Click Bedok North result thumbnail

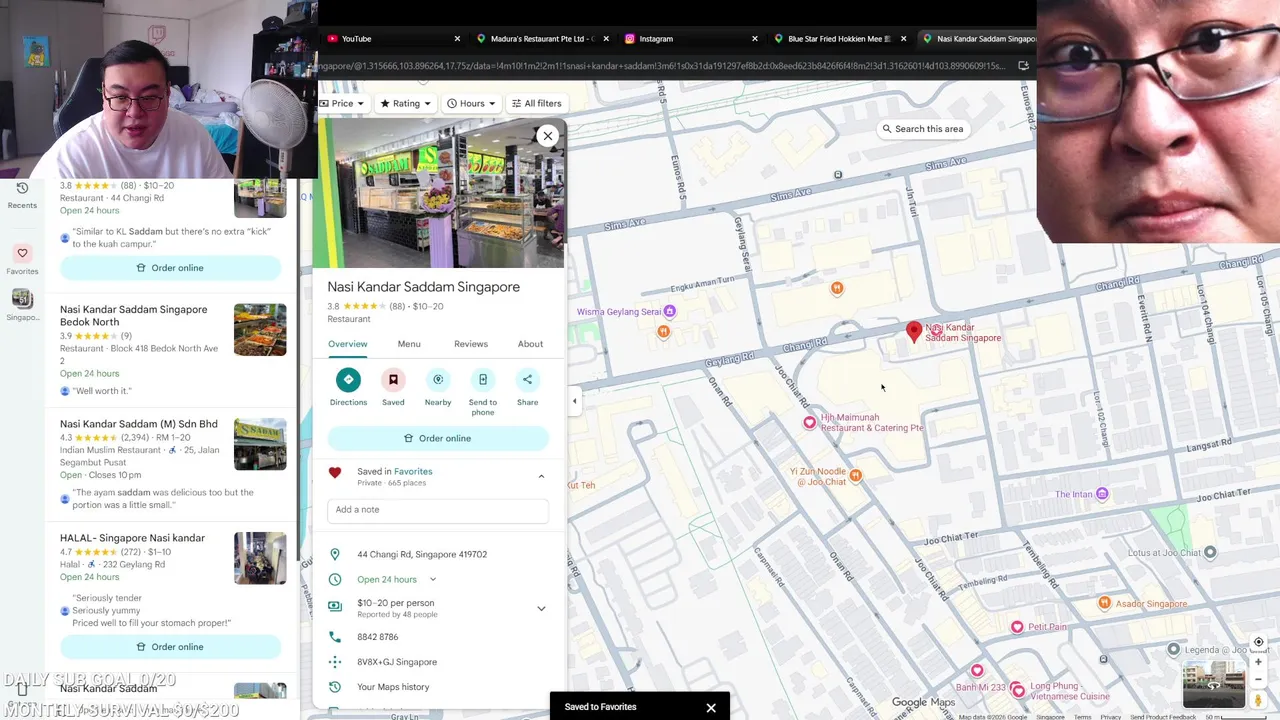260,330
